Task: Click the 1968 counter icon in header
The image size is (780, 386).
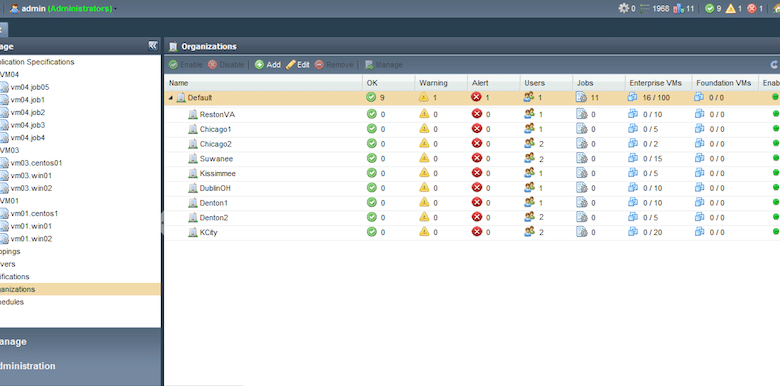Action: click(645, 8)
